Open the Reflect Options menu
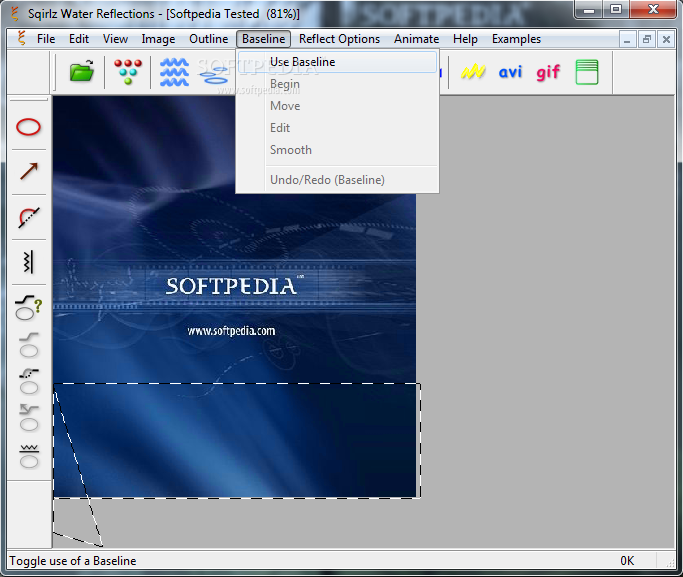Viewport: 683px width, 577px height. [x=339, y=39]
